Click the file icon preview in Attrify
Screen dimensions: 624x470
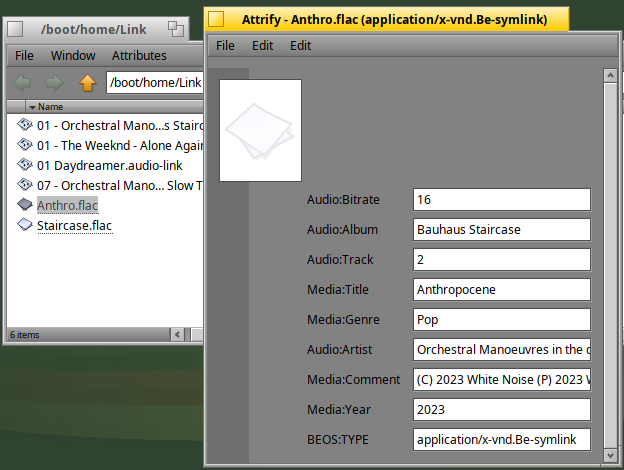(260, 130)
